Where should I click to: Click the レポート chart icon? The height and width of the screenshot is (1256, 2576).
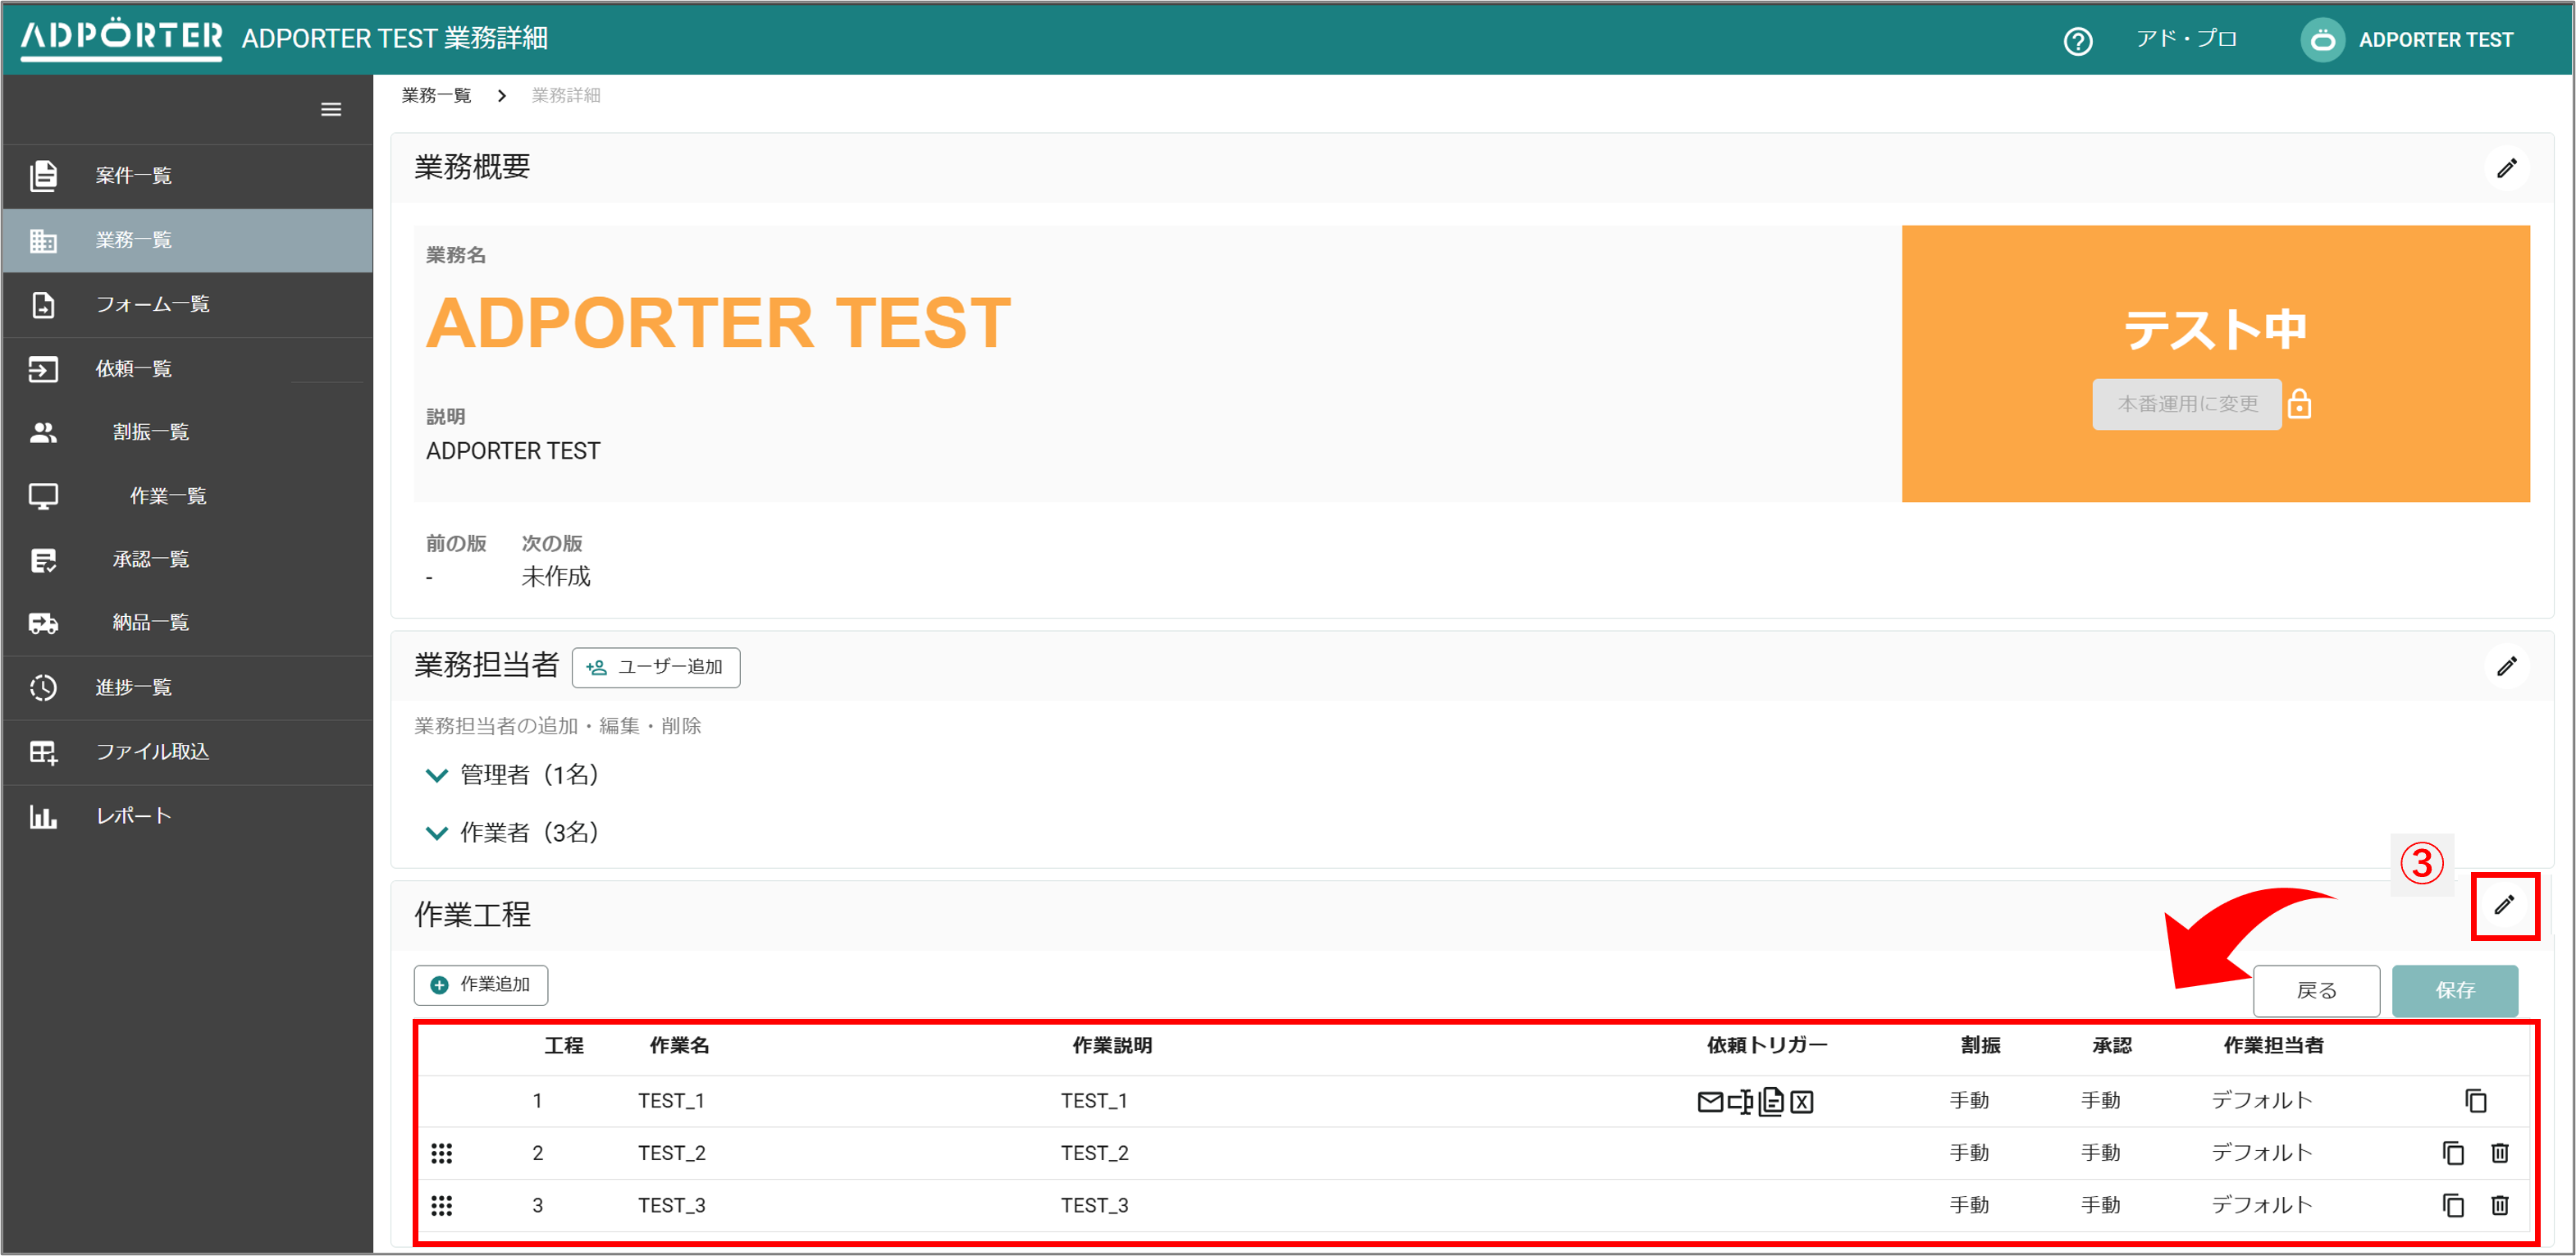(x=43, y=816)
